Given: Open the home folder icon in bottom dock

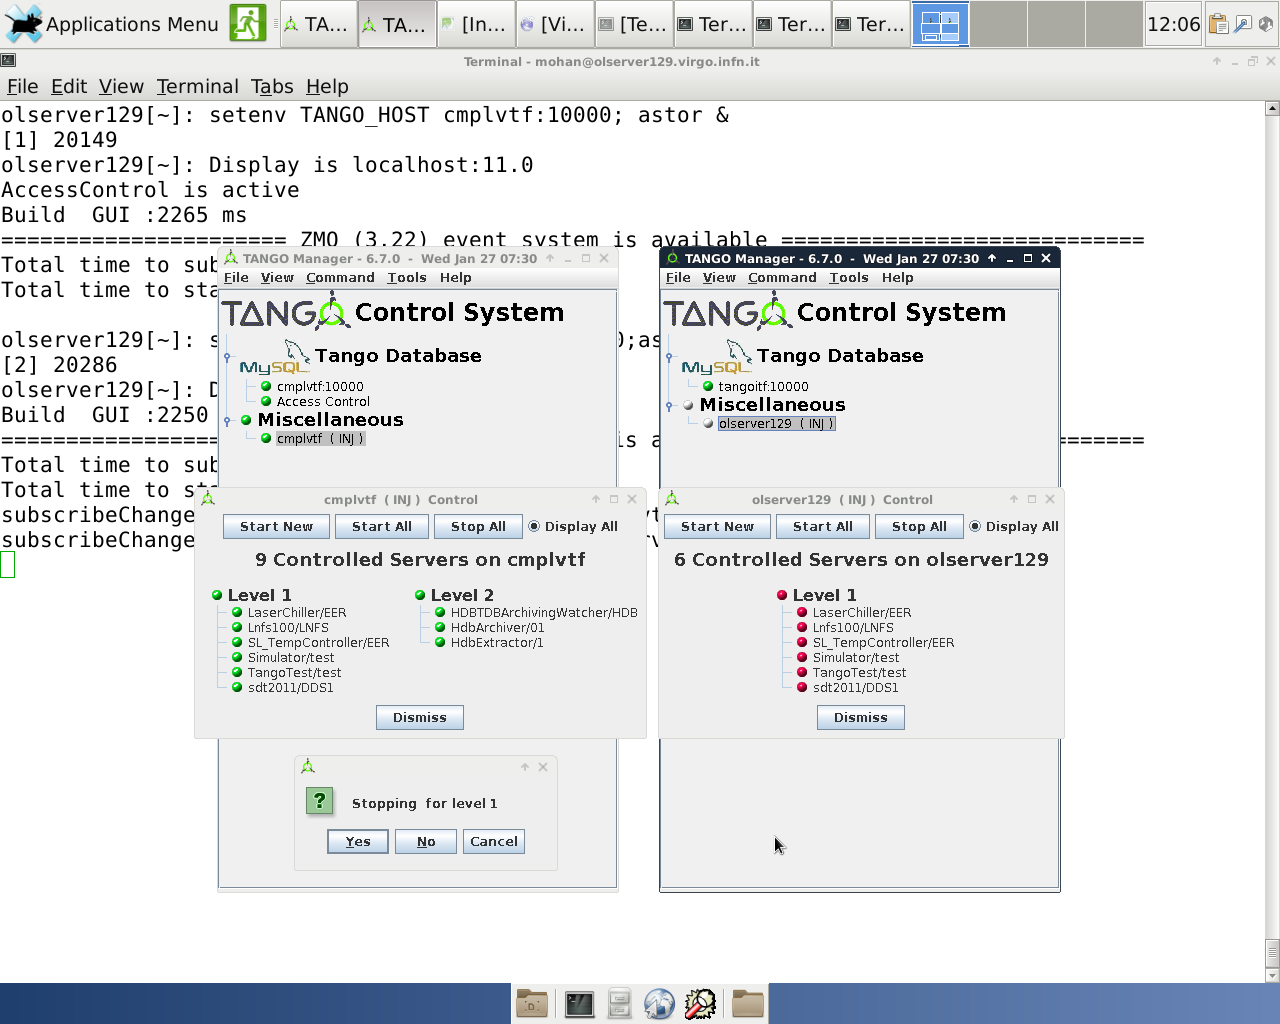Looking at the screenshot, I should click(532, 1003).
